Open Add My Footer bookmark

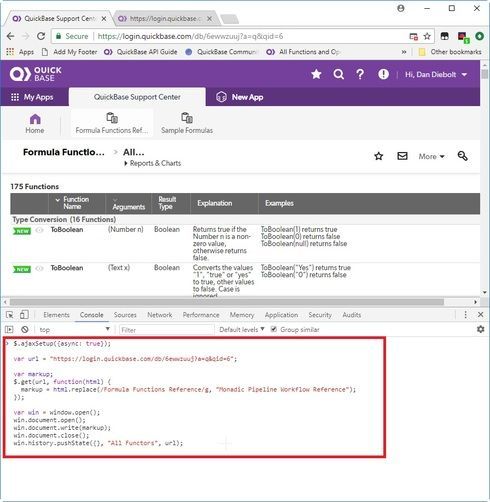(x=69, y=52)
